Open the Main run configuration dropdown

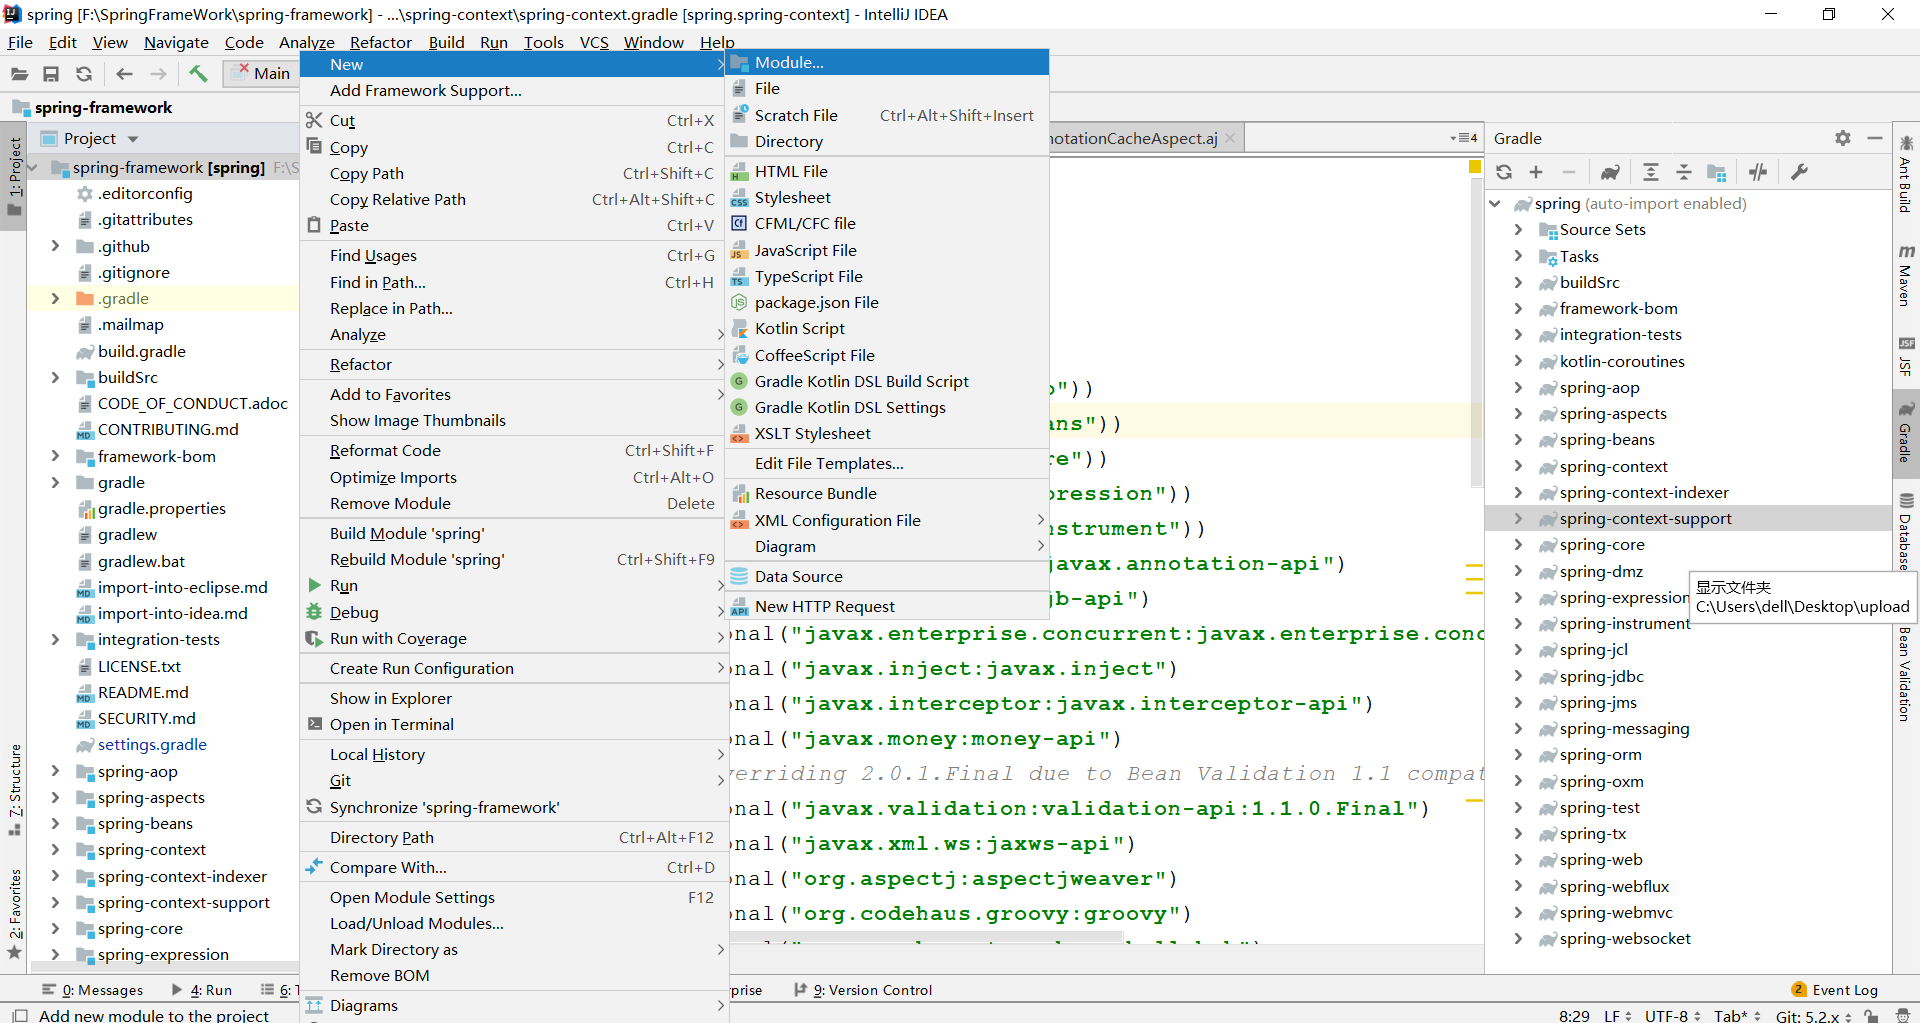(x=262, y=73)
